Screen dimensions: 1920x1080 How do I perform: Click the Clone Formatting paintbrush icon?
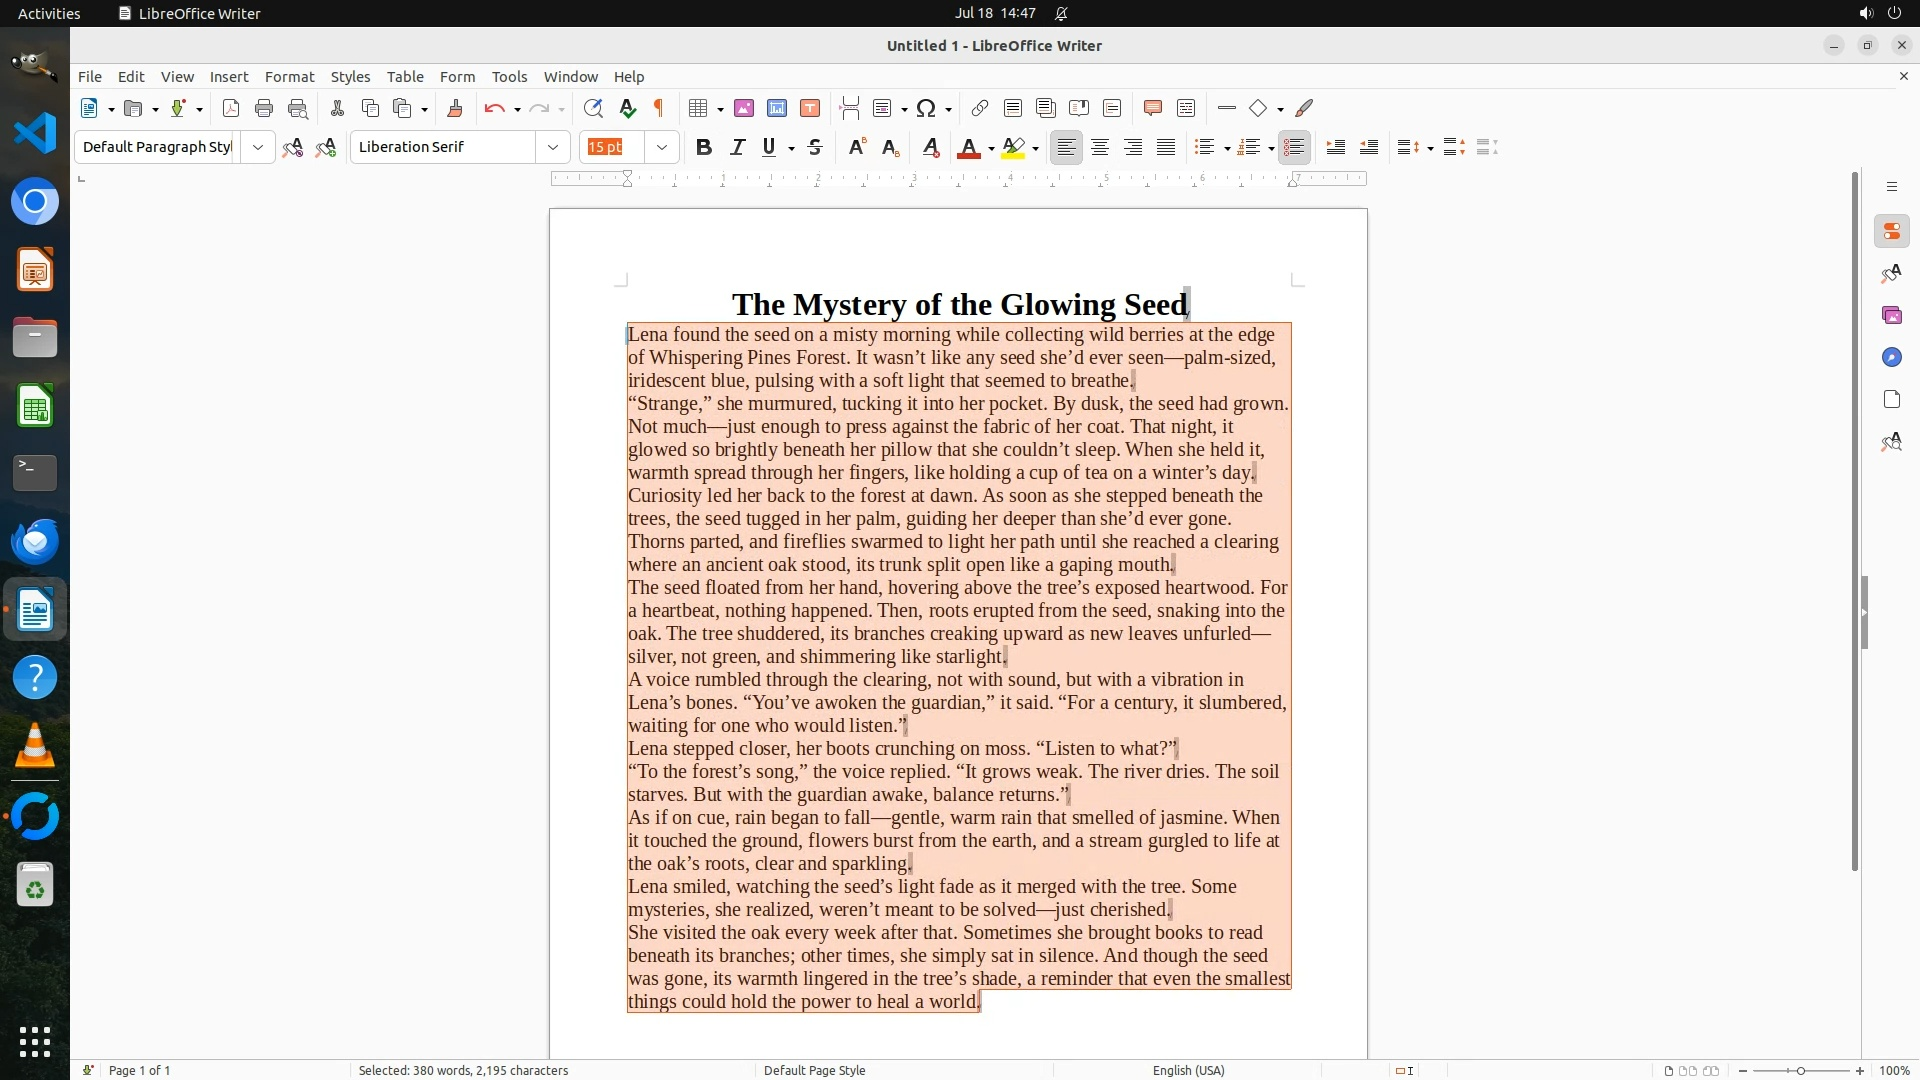click(455, 108)
